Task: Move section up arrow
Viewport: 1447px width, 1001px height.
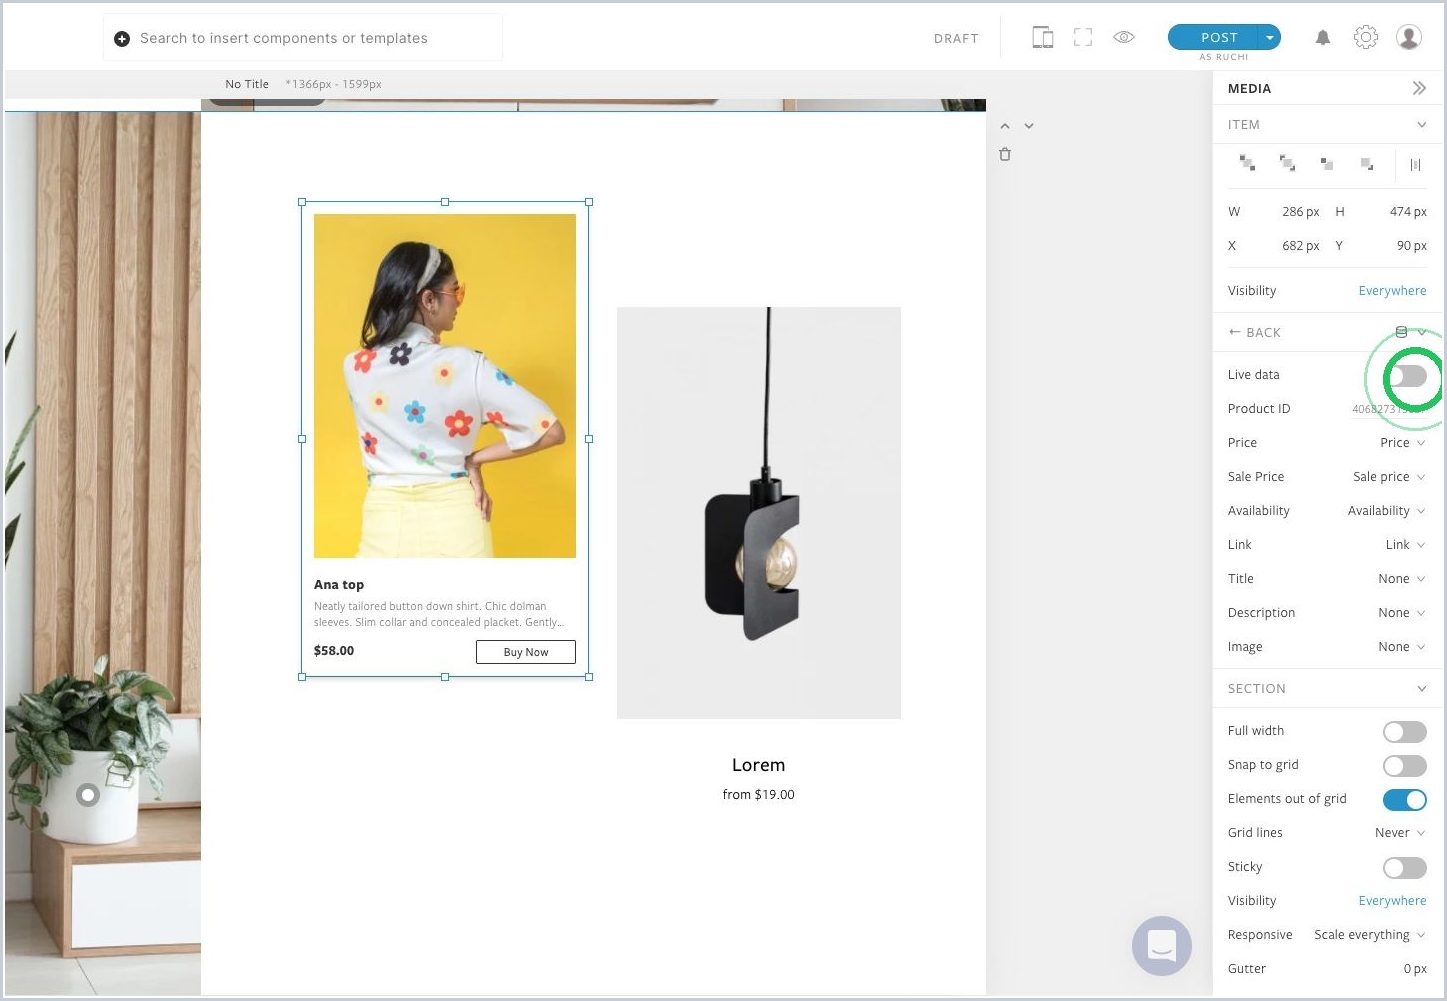Action: coord(1005,126)
